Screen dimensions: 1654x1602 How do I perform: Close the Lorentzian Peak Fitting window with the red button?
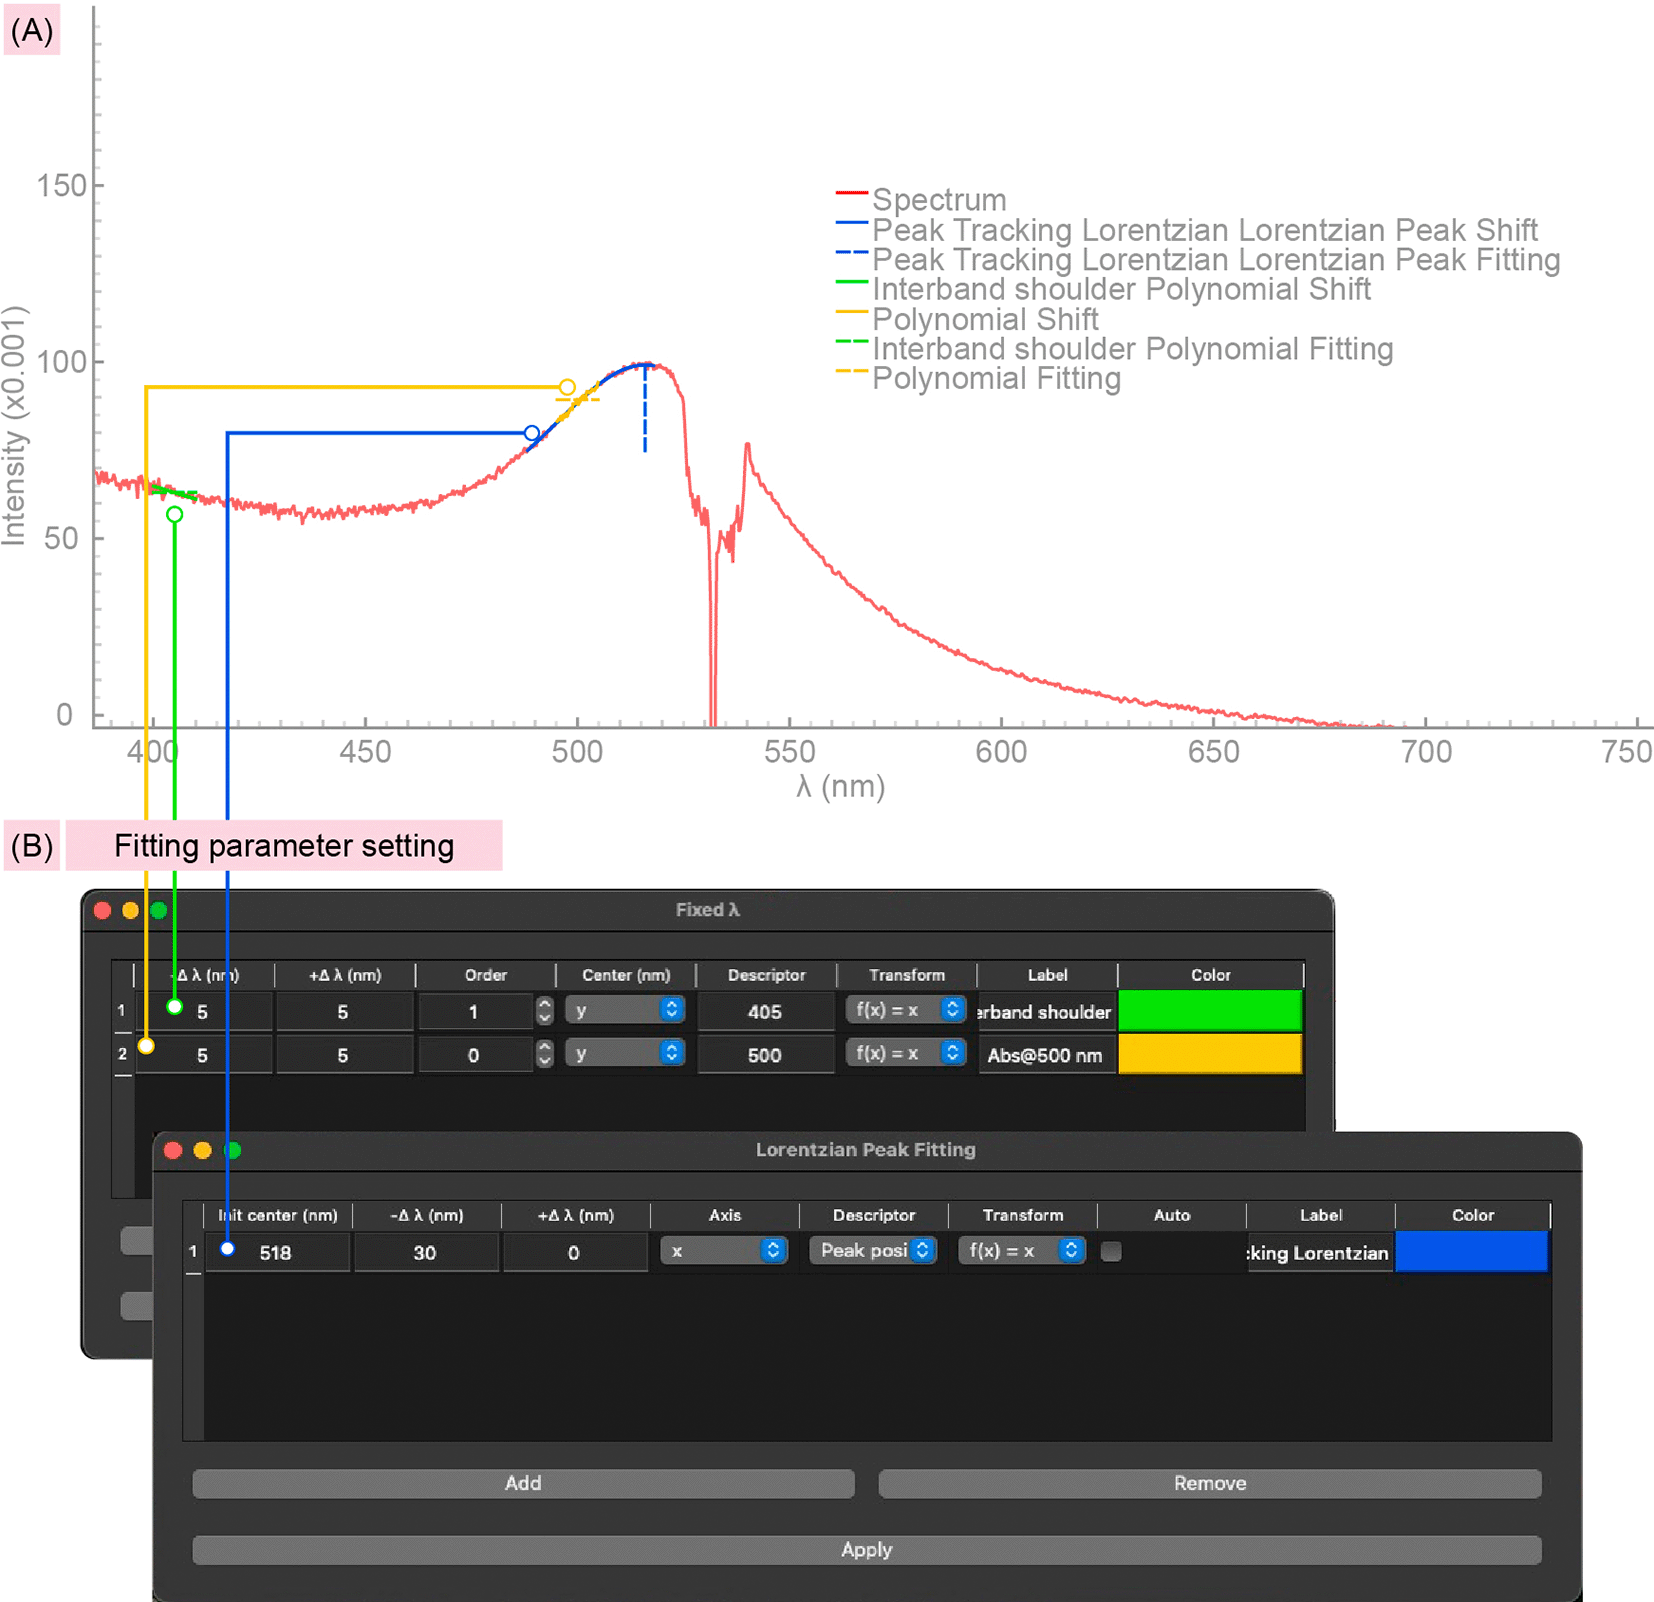[x=173, y=1150]
